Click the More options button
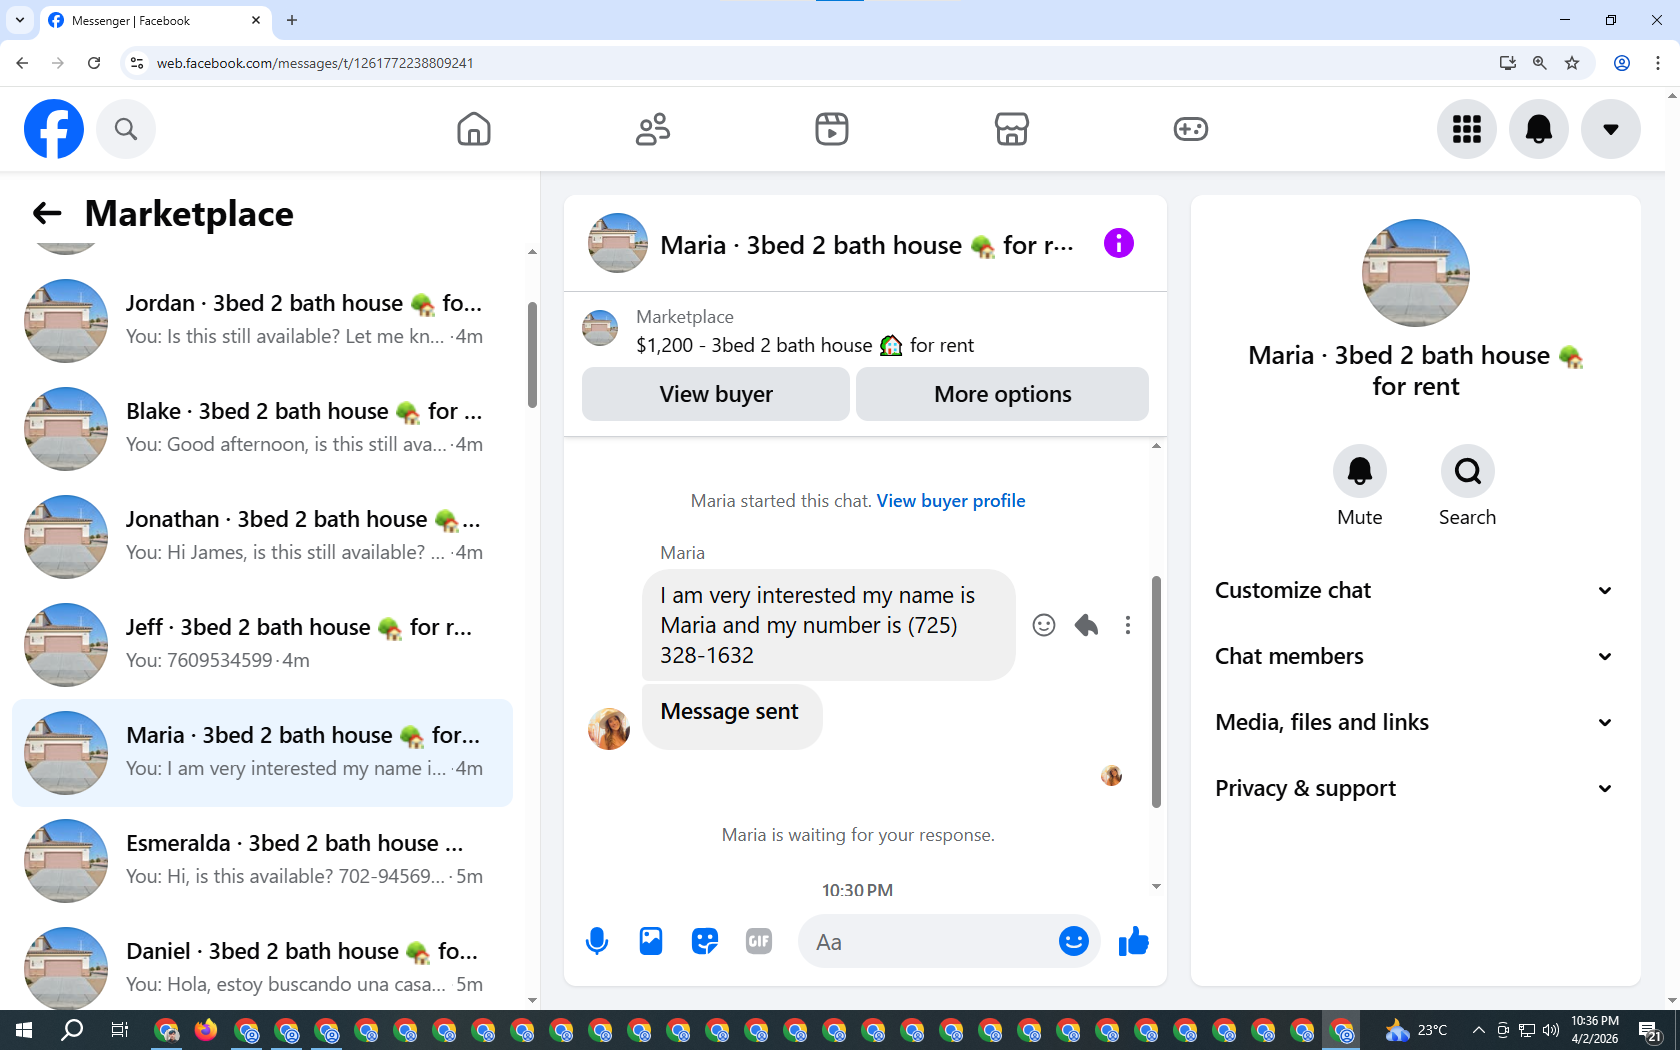 coord(1003,394)
